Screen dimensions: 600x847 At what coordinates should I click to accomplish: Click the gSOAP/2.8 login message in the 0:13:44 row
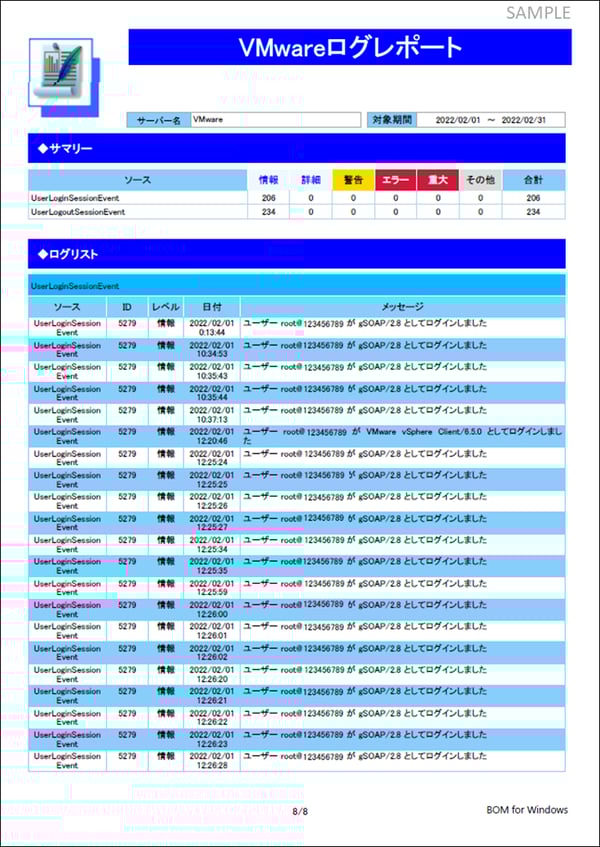coord(365,324)
